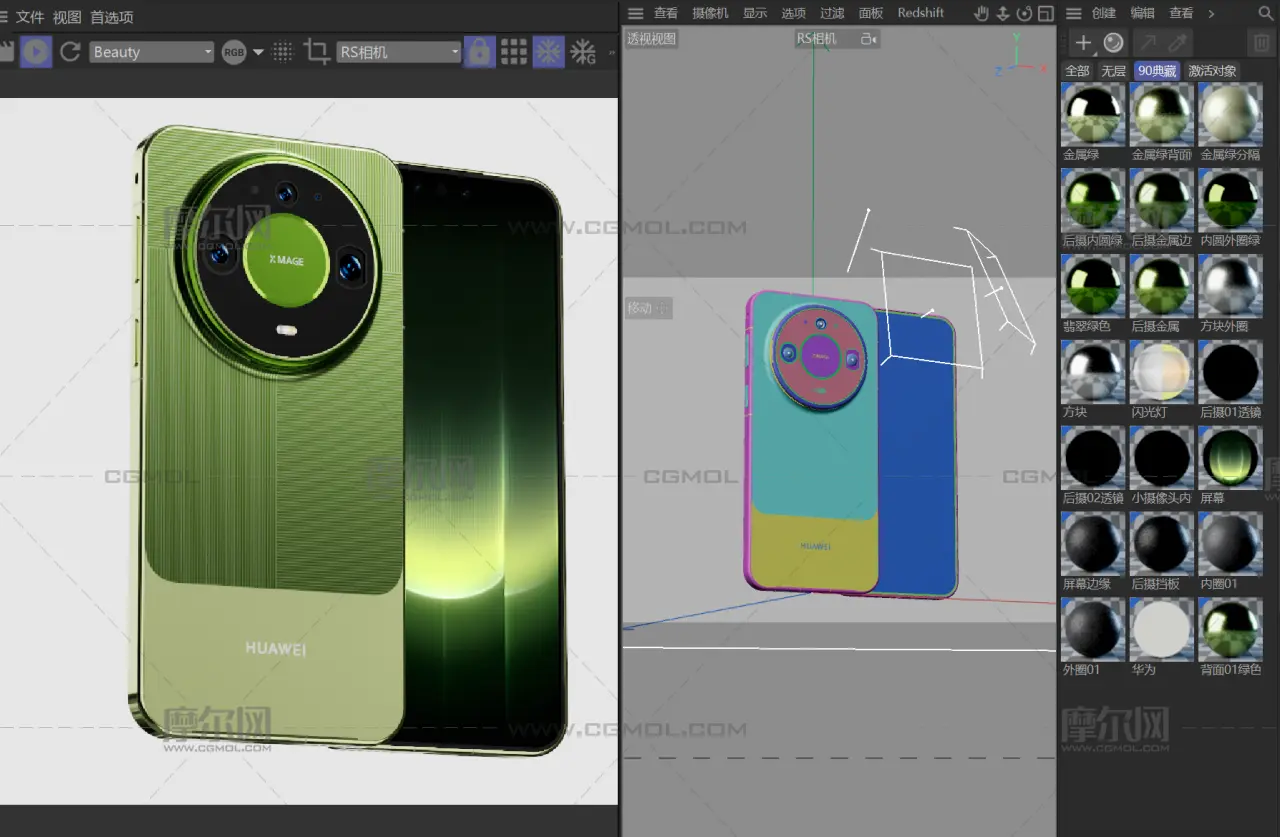This screenshot has width=1280, height=837.
Task: Click the dotted grid sampling icon
Action: tap(283, 52)
